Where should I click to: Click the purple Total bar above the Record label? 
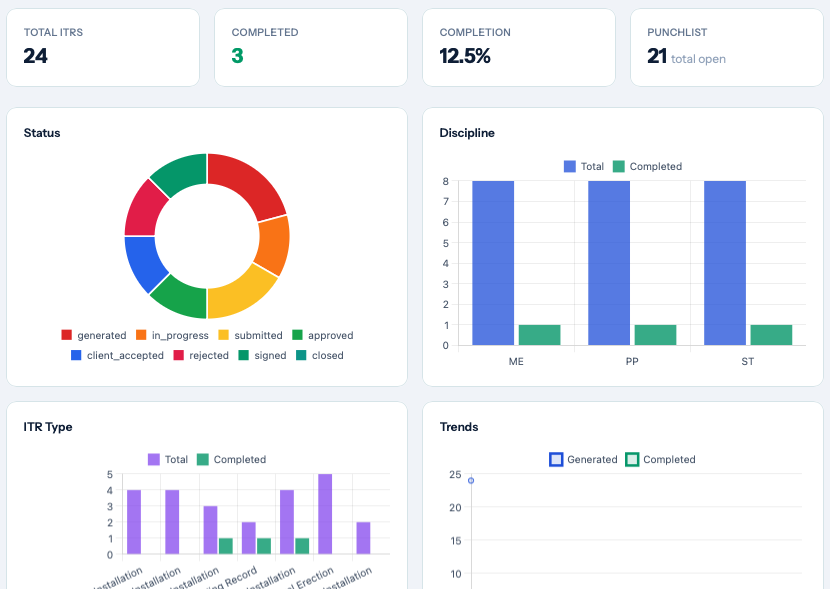click(x=249, y=538)
